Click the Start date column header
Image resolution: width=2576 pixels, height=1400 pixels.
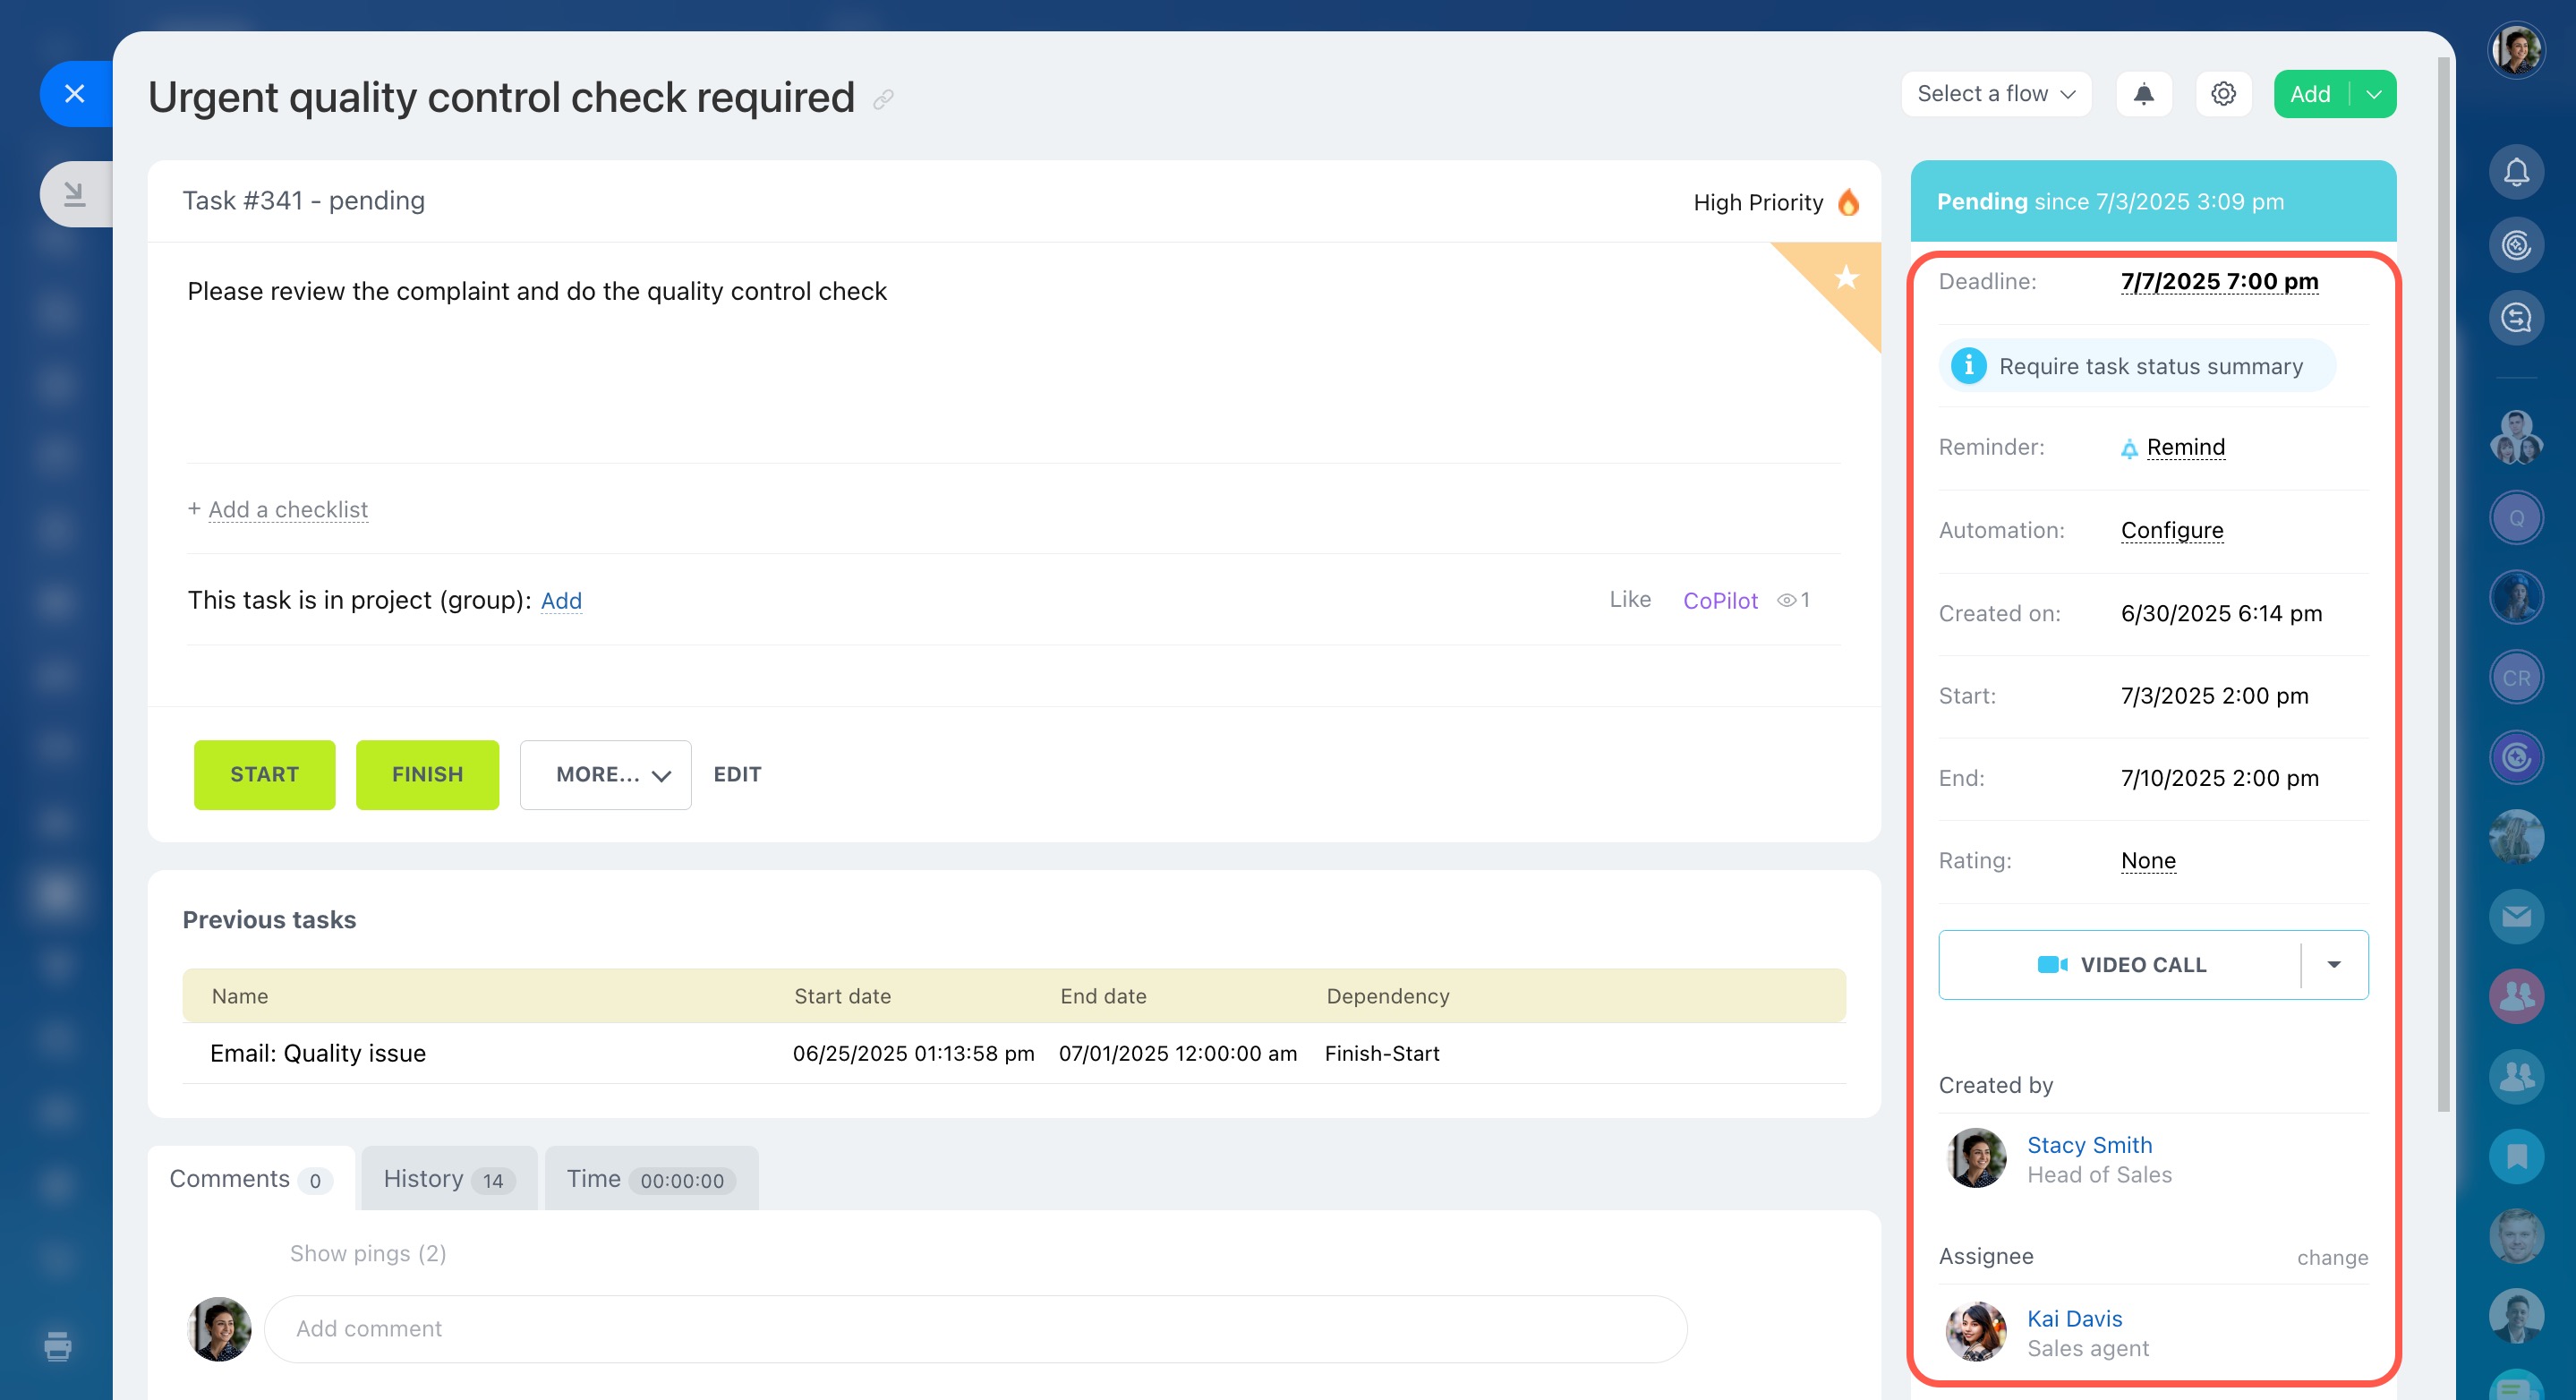pos(842,996)
